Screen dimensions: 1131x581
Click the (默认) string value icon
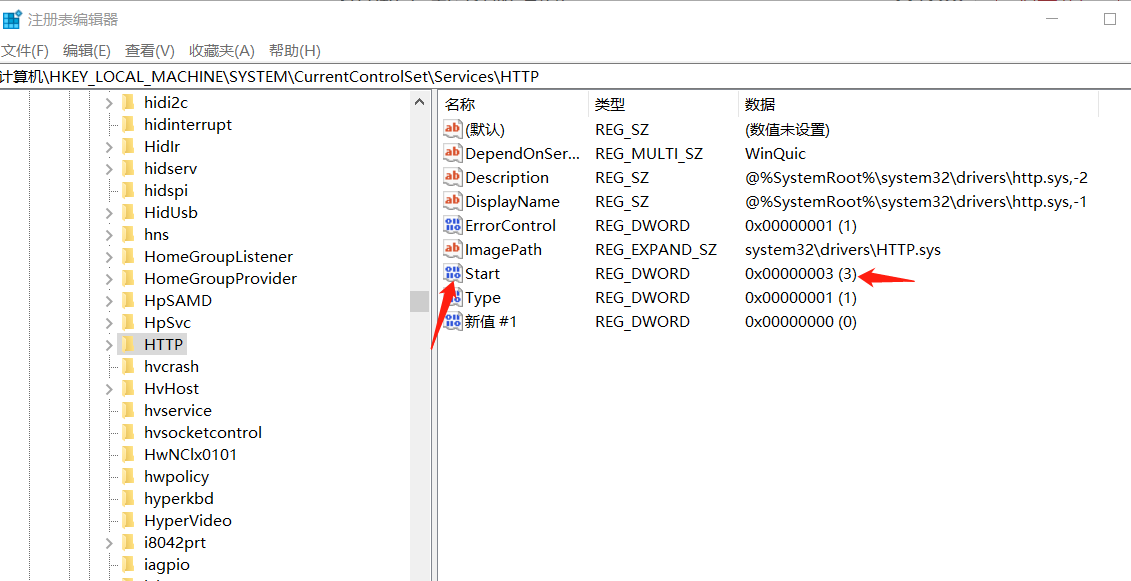point(452,129)
